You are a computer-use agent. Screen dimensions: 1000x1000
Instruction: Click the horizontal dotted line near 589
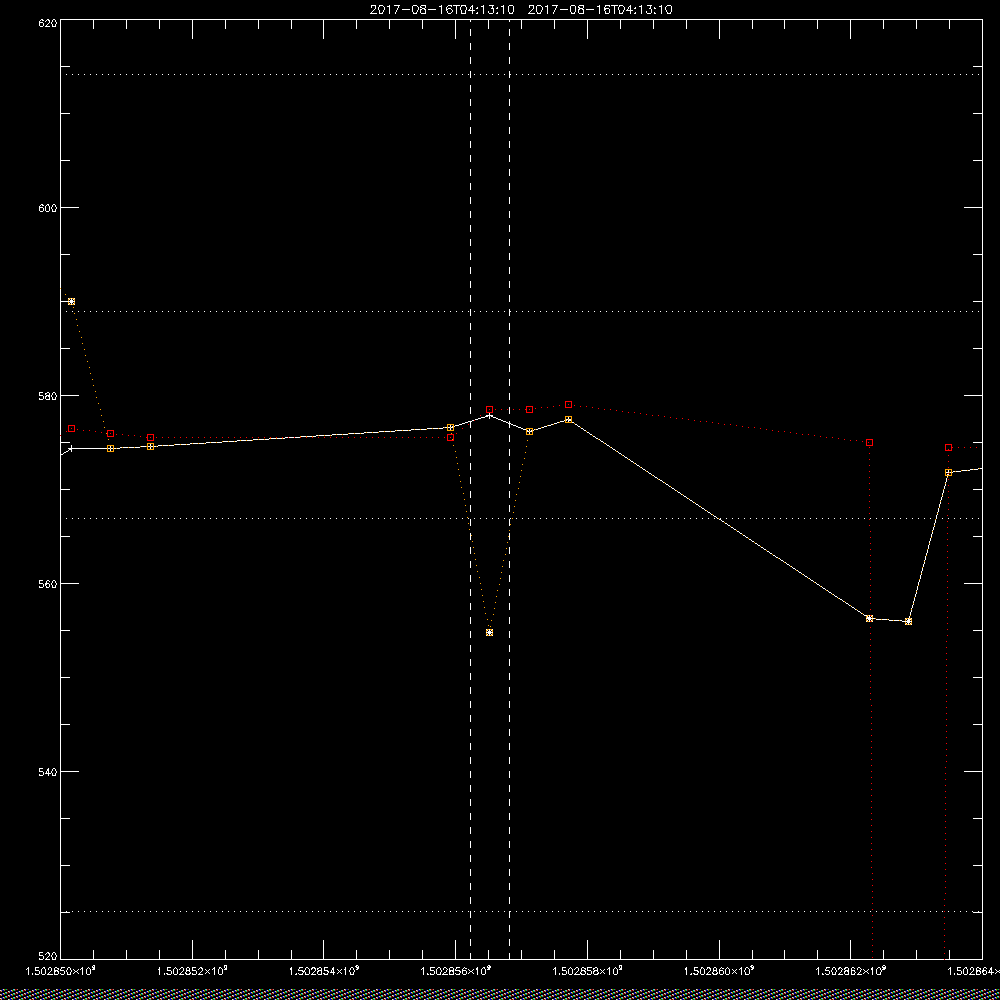(521, 311)
